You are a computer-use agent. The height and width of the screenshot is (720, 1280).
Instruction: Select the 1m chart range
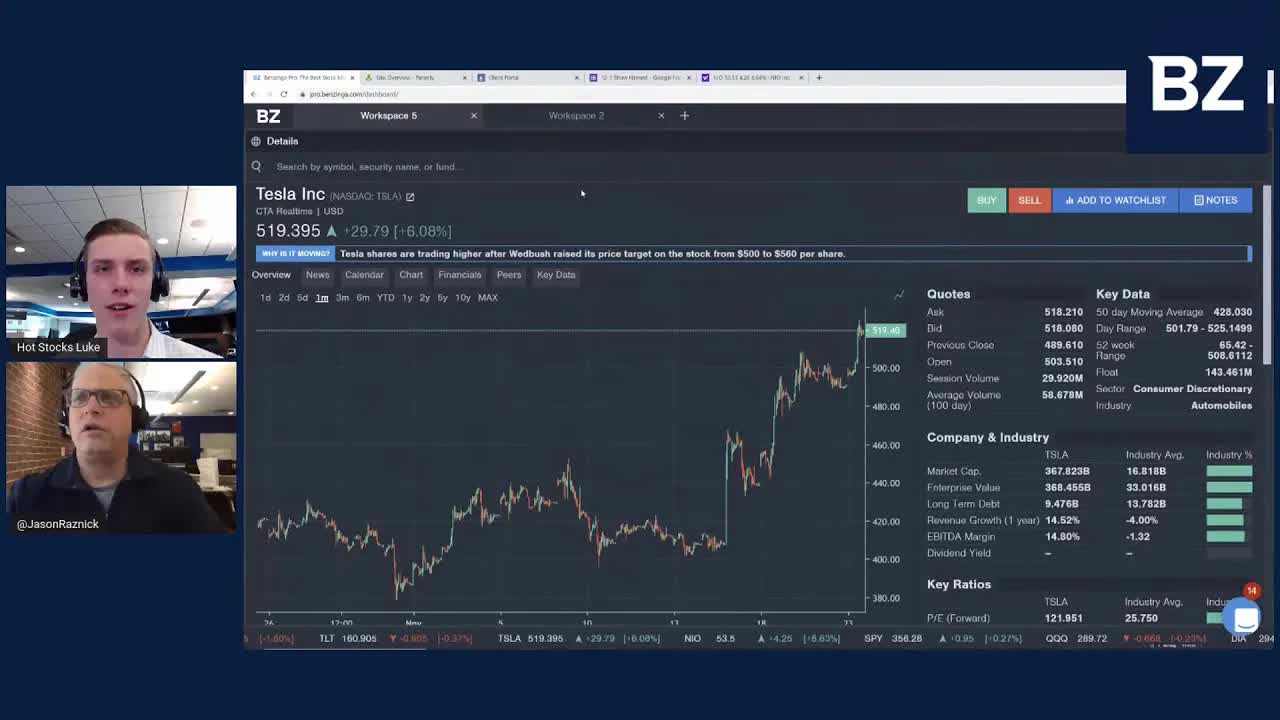pos(322,298)
